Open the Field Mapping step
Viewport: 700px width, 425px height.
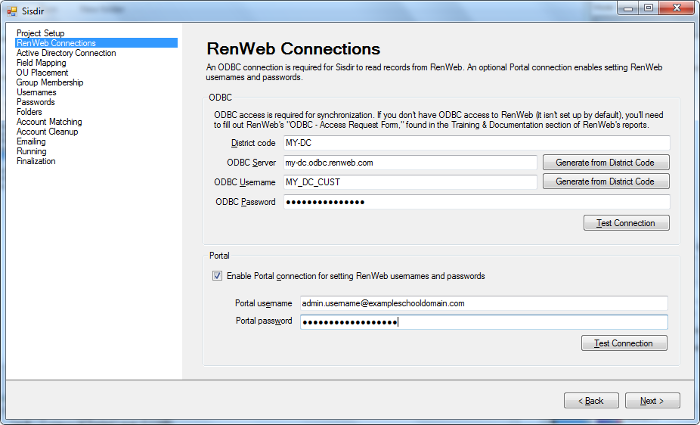[x=41, y=62]
